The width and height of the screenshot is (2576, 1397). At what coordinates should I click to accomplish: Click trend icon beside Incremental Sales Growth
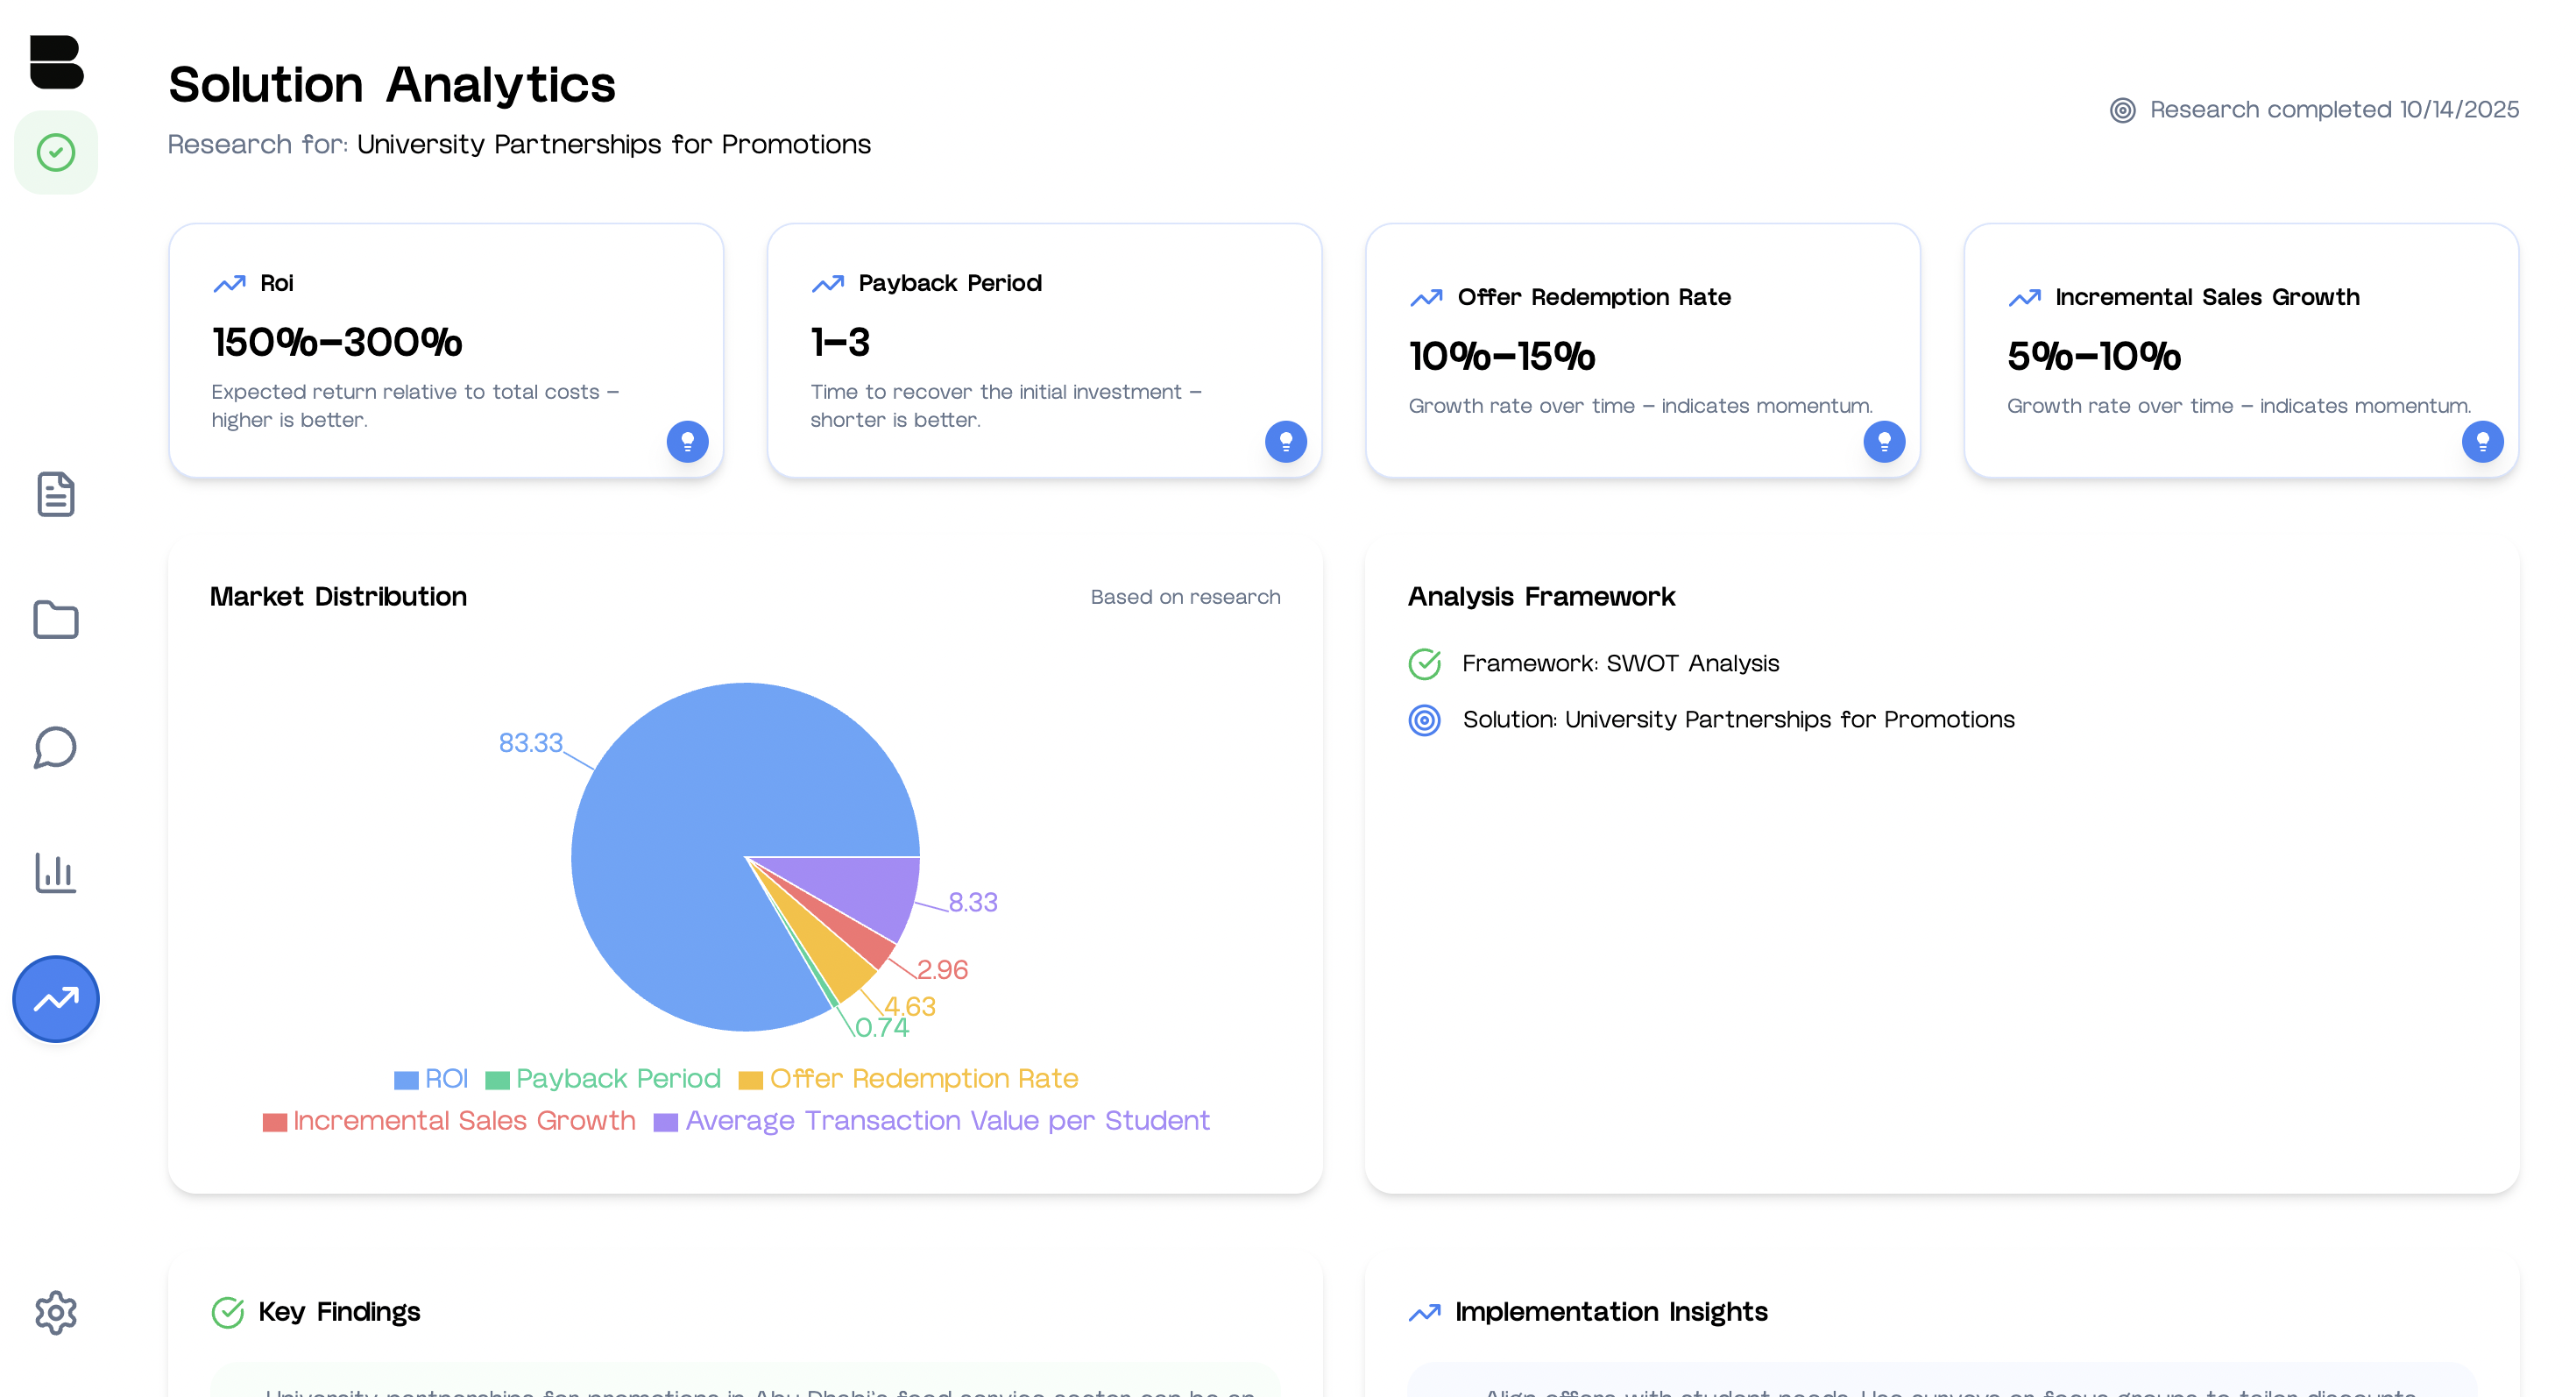point(2025,298)
